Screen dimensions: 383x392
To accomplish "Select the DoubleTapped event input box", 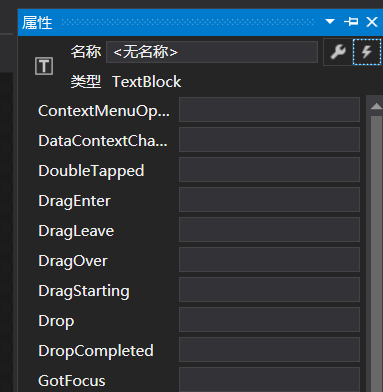I will 269,170.
